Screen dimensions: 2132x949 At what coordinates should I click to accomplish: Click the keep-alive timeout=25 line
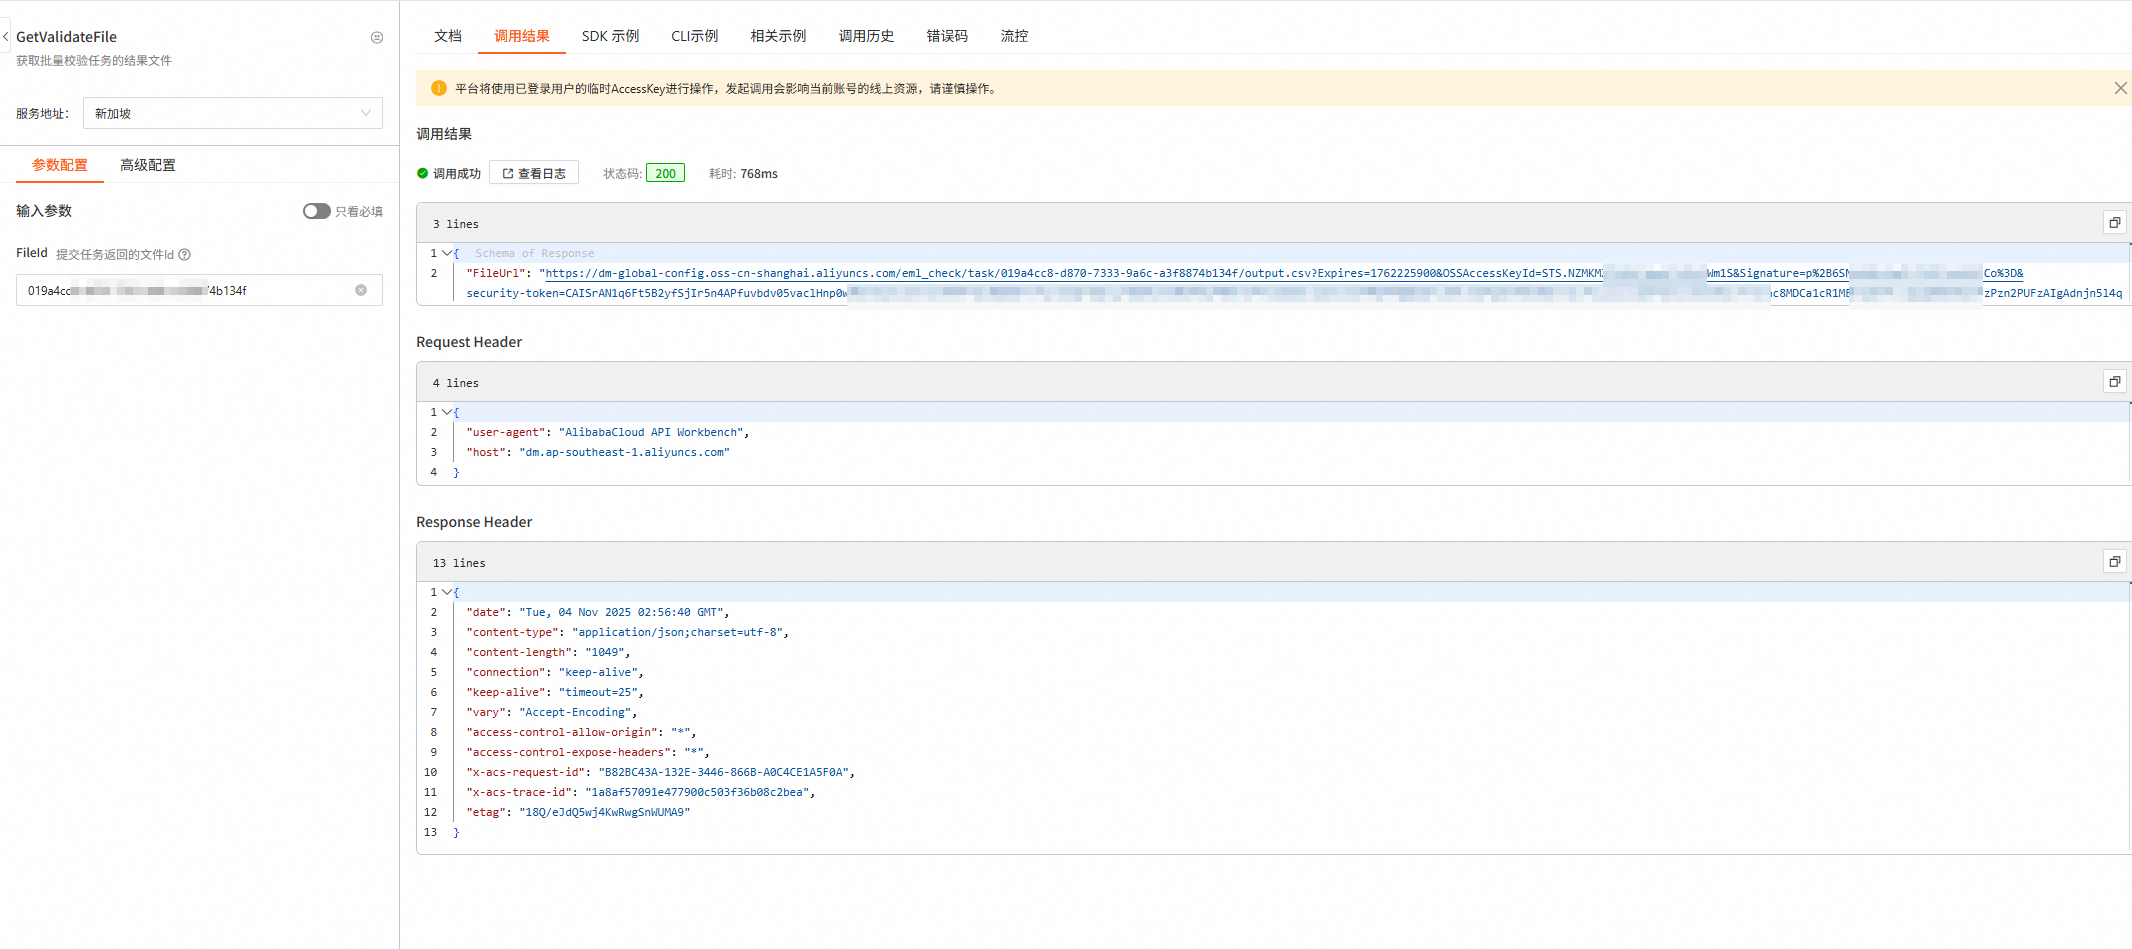pos(555,692)
